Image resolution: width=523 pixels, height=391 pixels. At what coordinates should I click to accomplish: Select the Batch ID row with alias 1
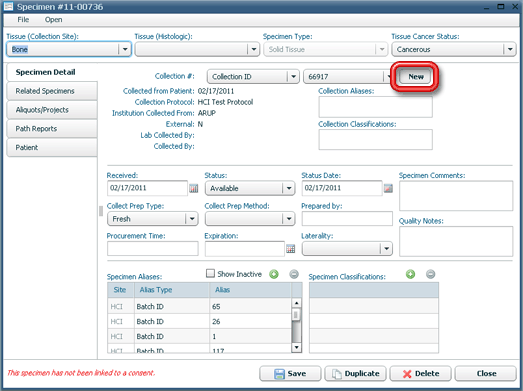(199, 336)
